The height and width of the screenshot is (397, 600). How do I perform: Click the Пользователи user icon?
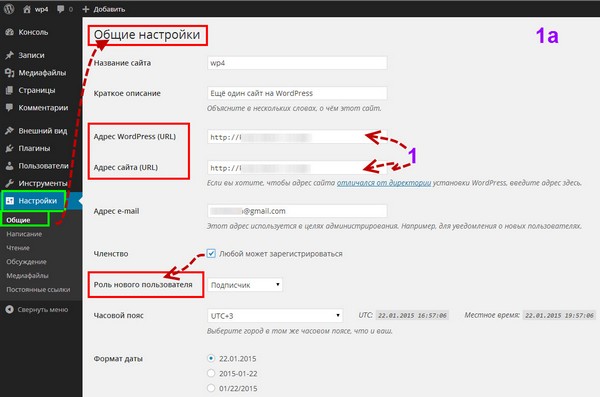(x=10, y=166)
